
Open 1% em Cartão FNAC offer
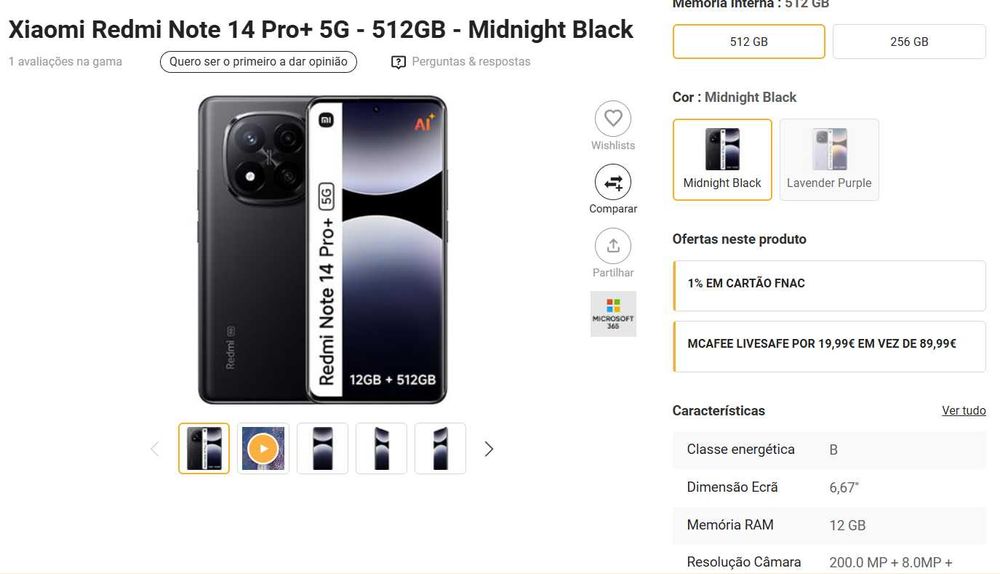click(x=829, y=284)
